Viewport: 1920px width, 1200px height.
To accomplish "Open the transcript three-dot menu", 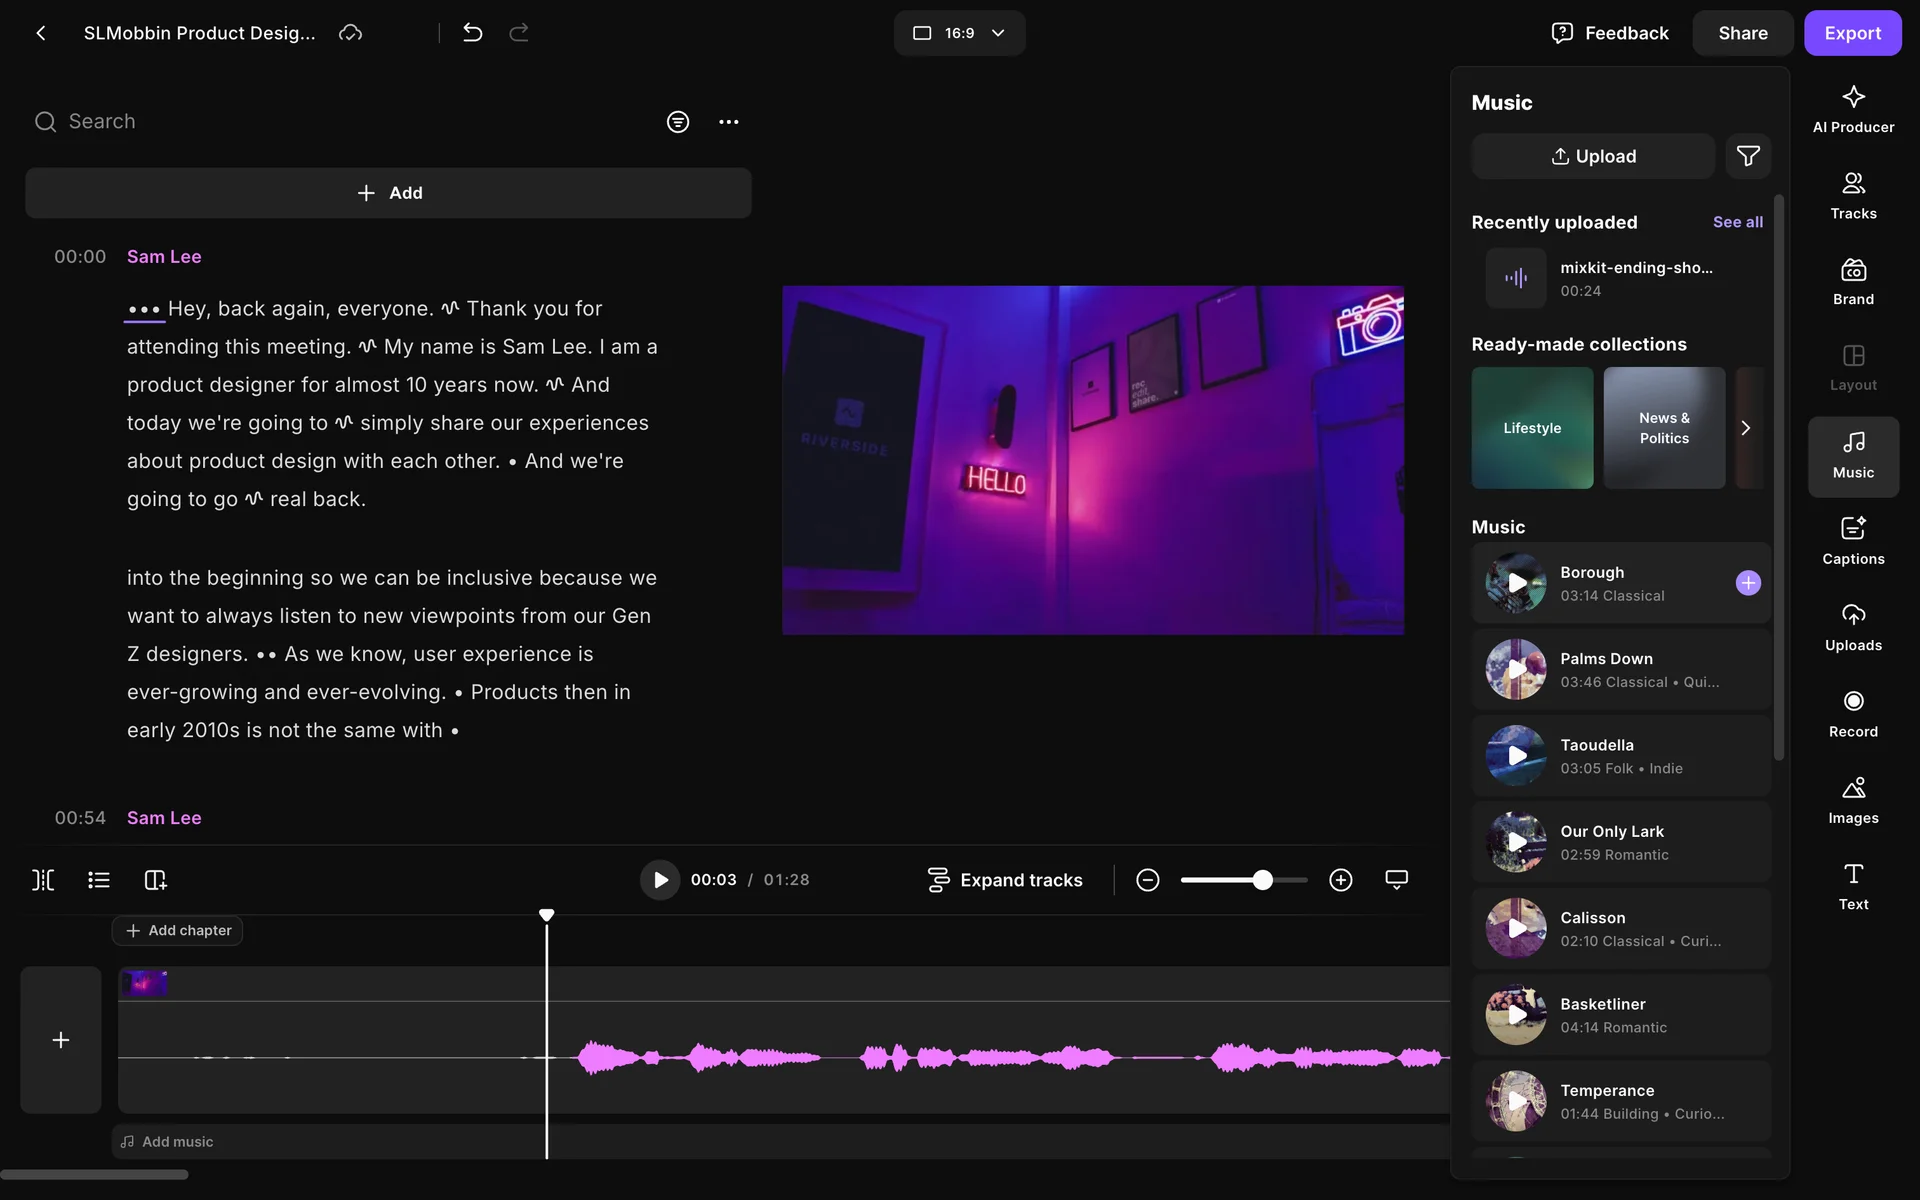I will click(x=728, y=122).
